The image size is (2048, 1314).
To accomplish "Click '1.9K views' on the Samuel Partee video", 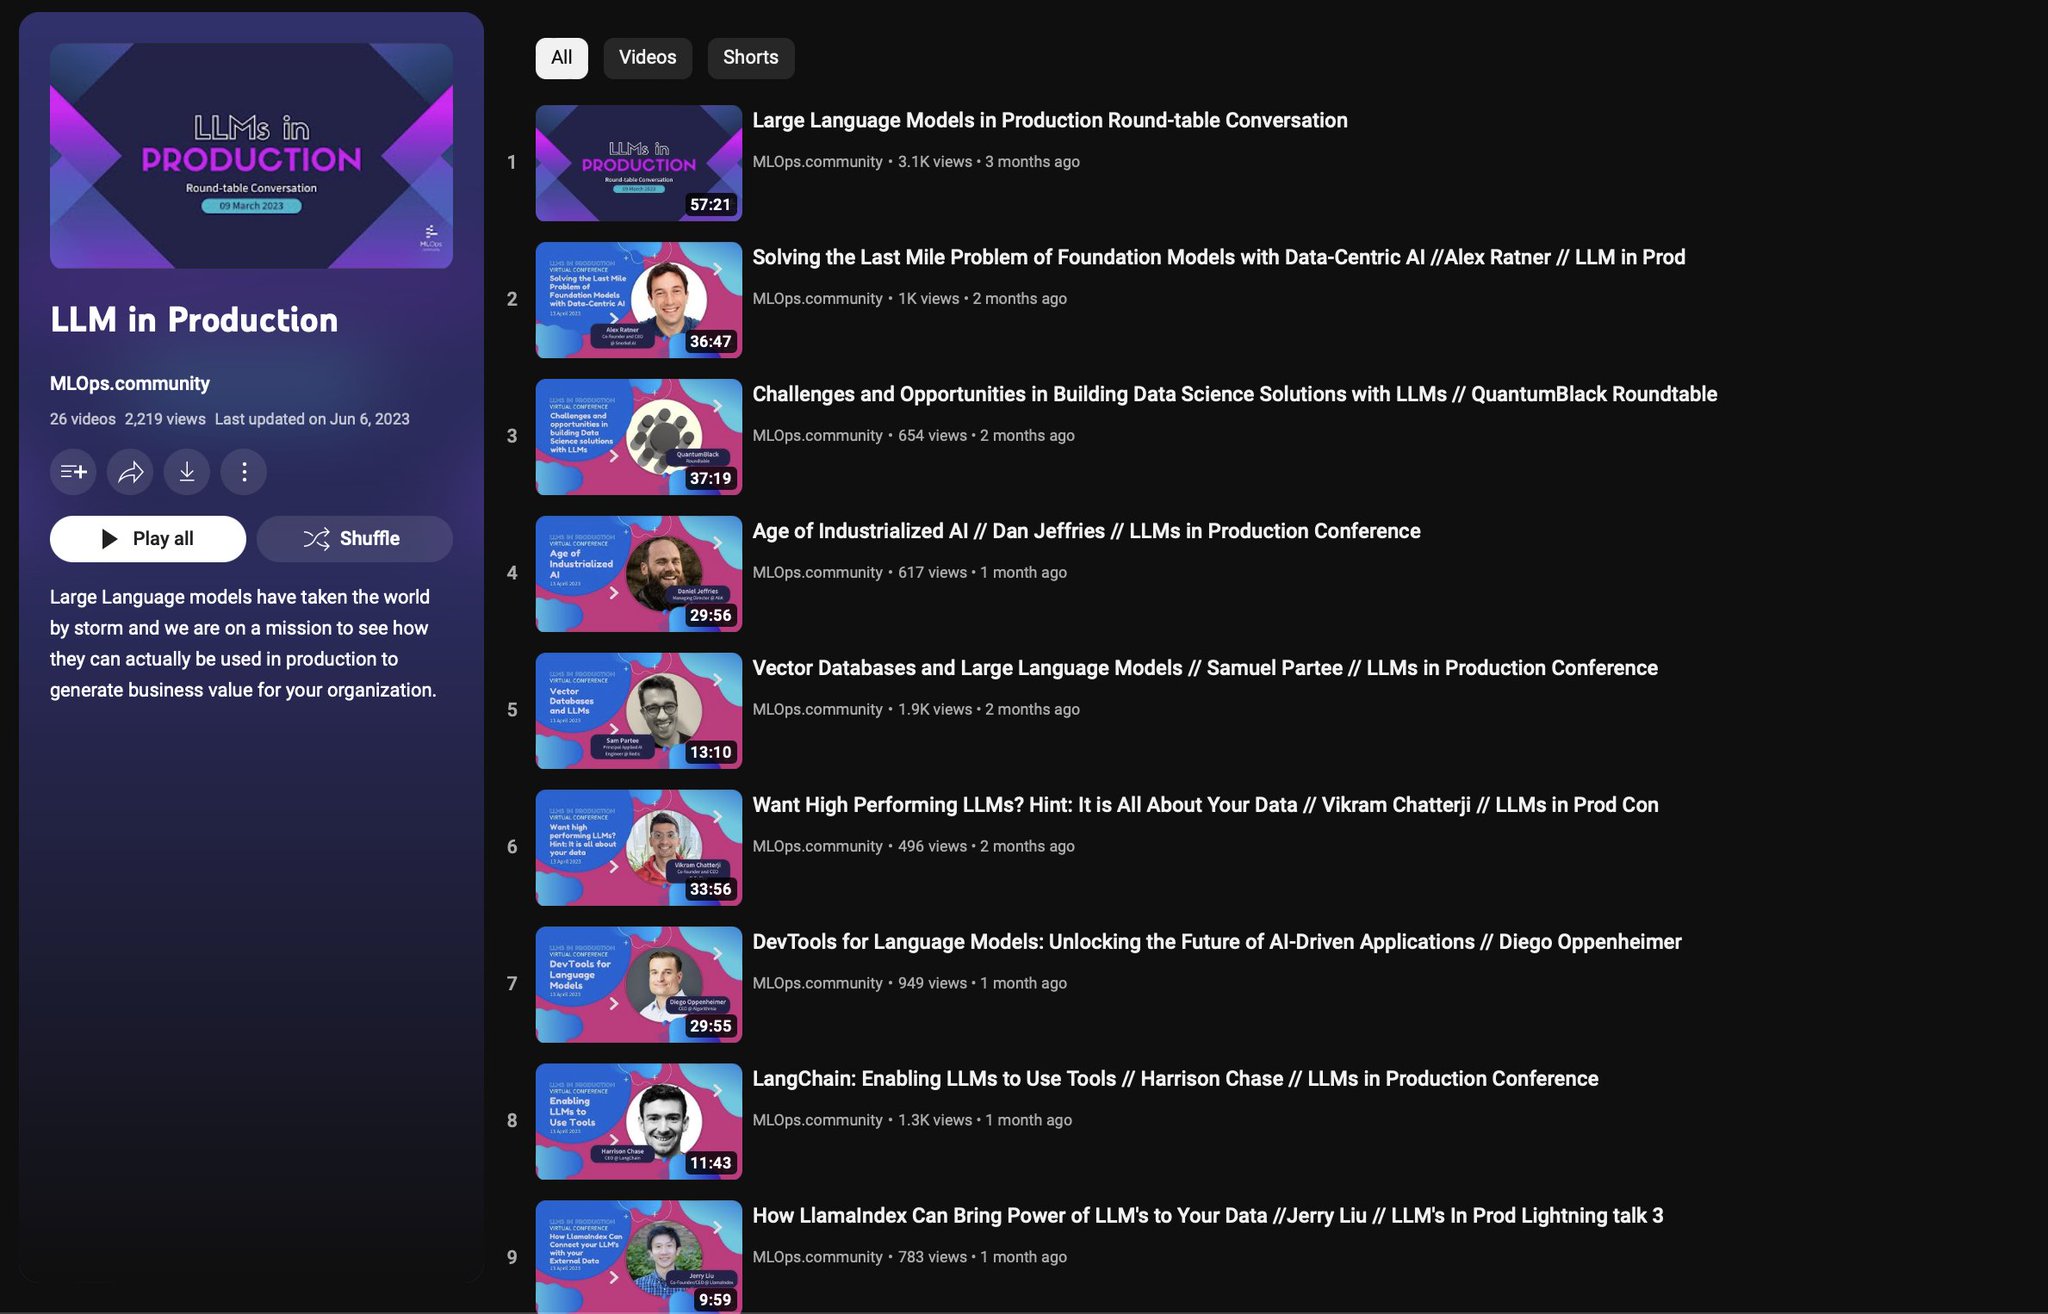I will pyautogui.click(x=934, y=710).
